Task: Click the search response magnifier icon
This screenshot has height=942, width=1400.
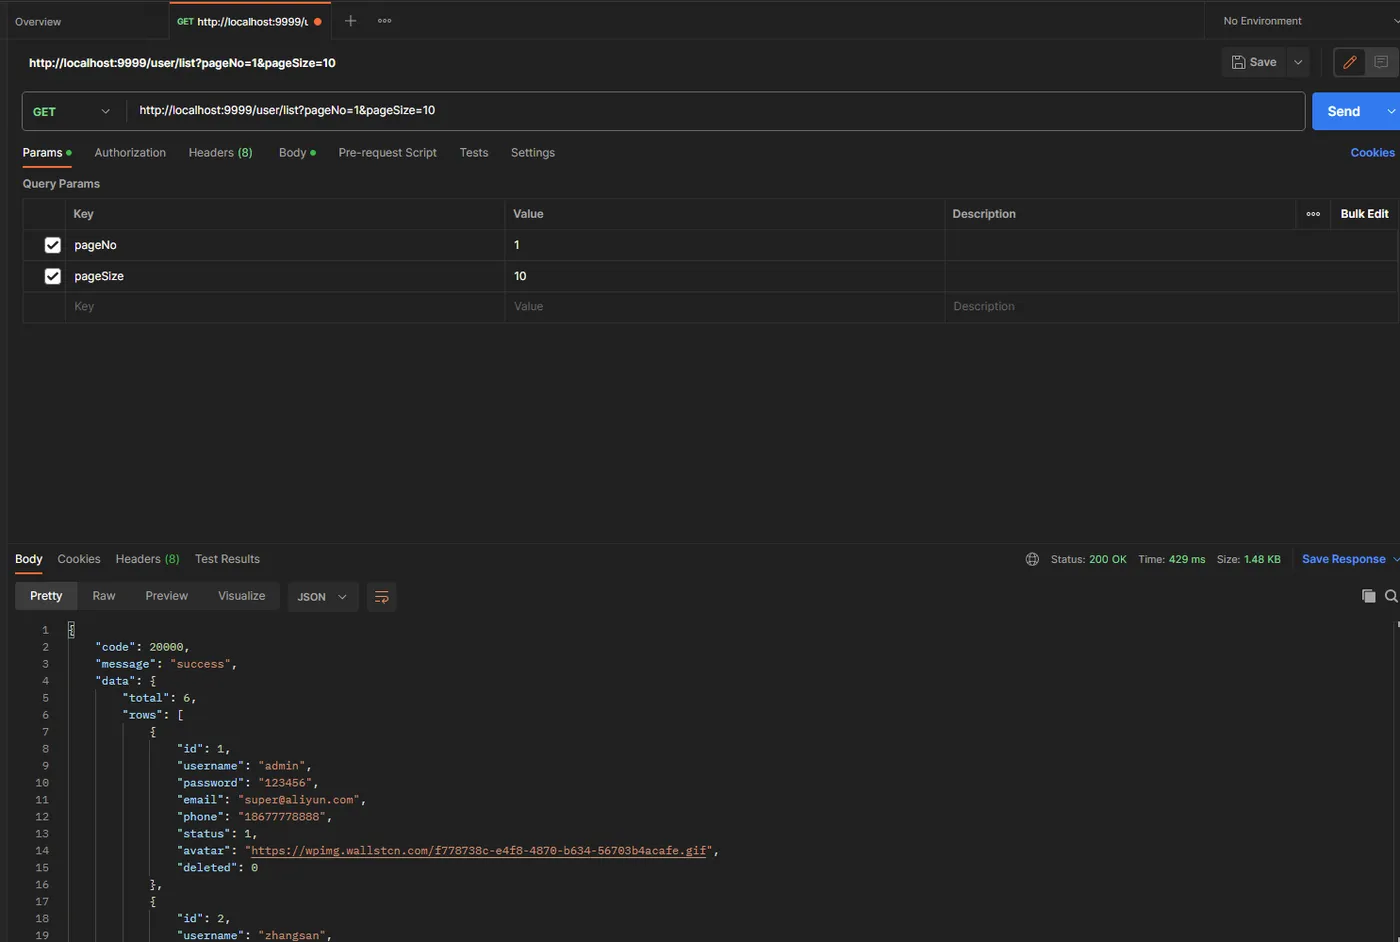Action: pos(1391,596)
